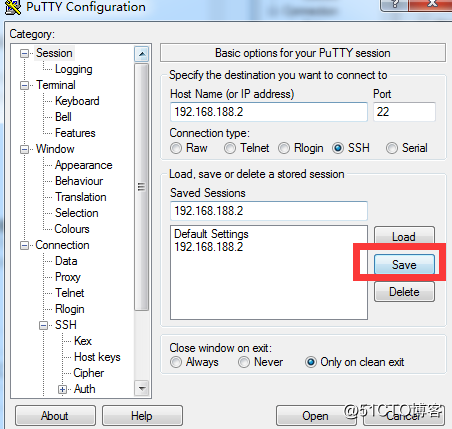452x429 pixels.
Task: Collapse the Session tree node
Action: click(x=24, y=53)
